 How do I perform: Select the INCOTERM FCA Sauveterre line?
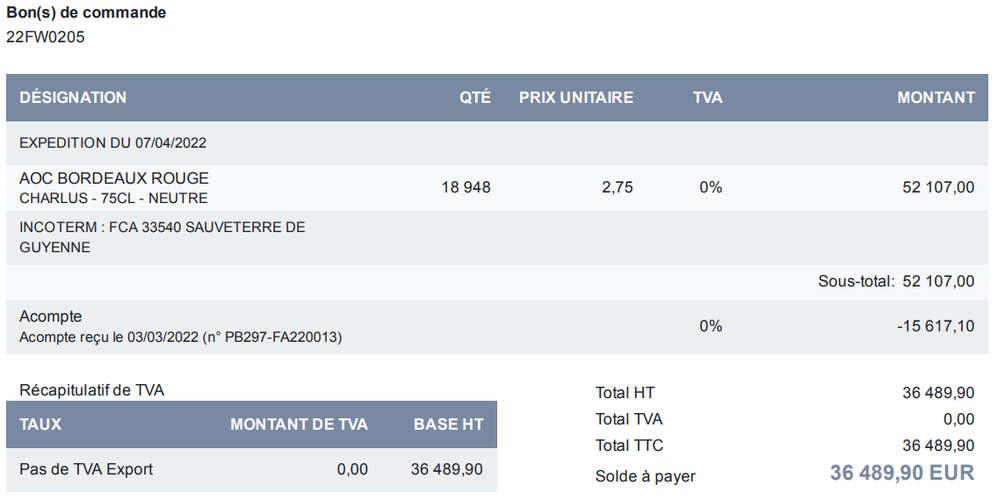click(x=162, y=237)
